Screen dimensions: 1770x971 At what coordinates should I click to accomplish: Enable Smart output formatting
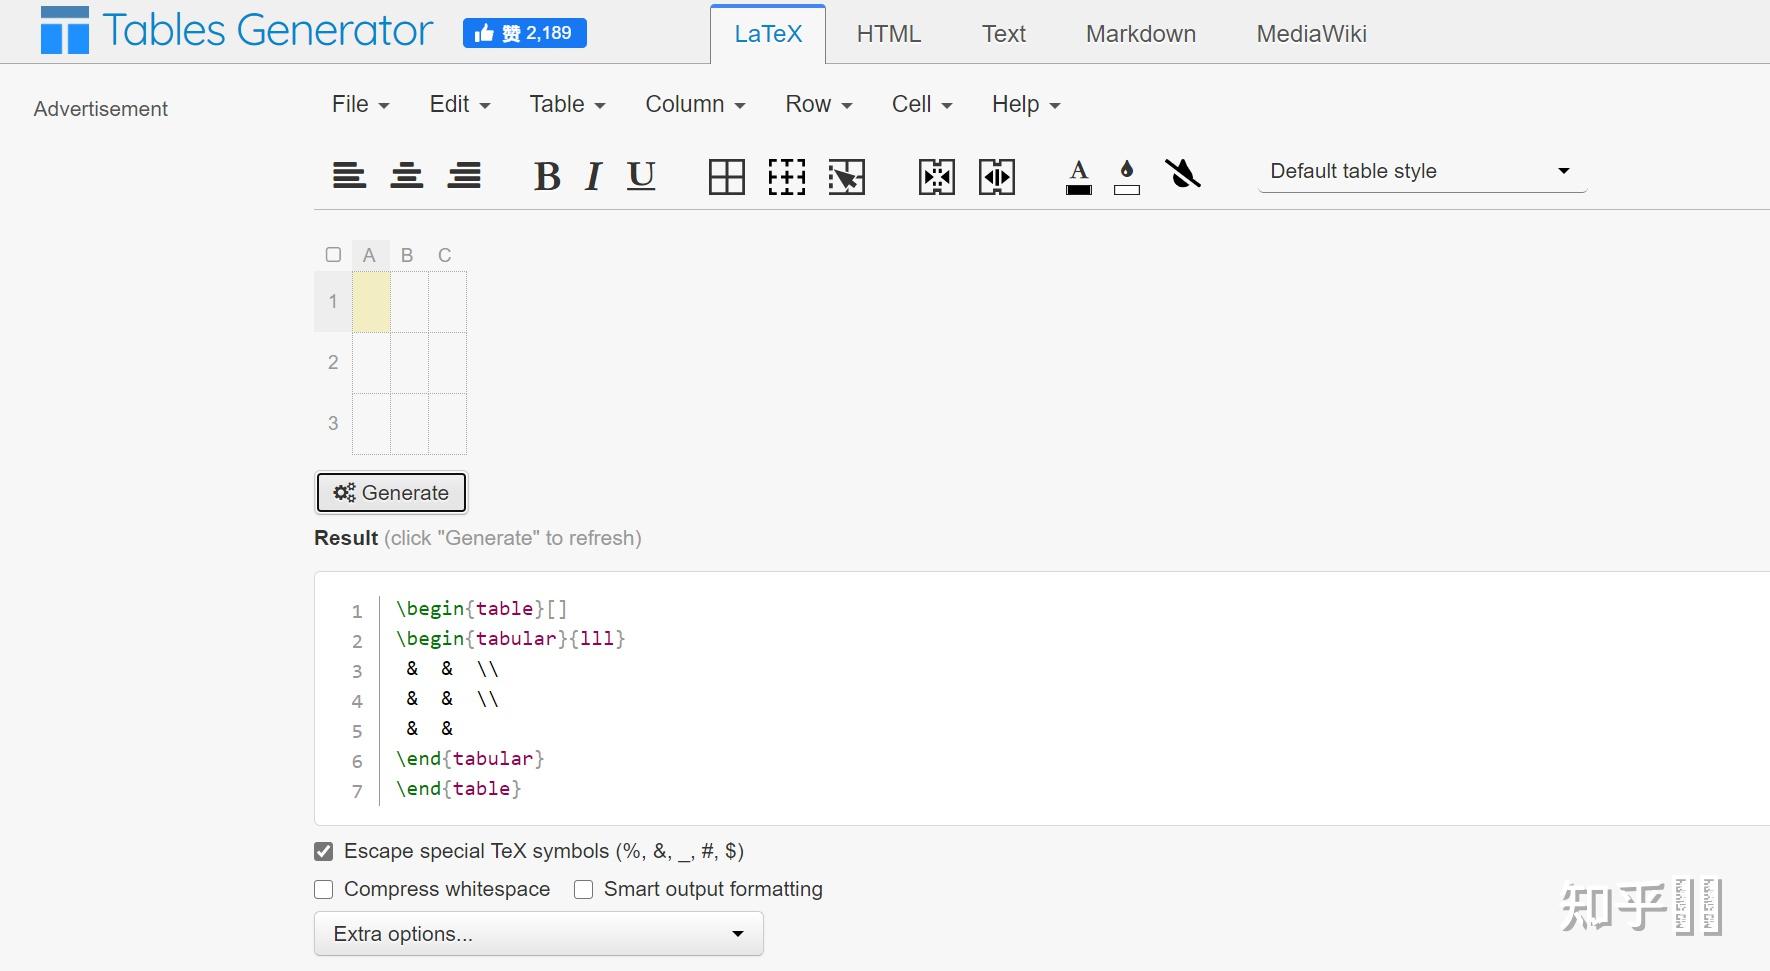click(583, 890)
